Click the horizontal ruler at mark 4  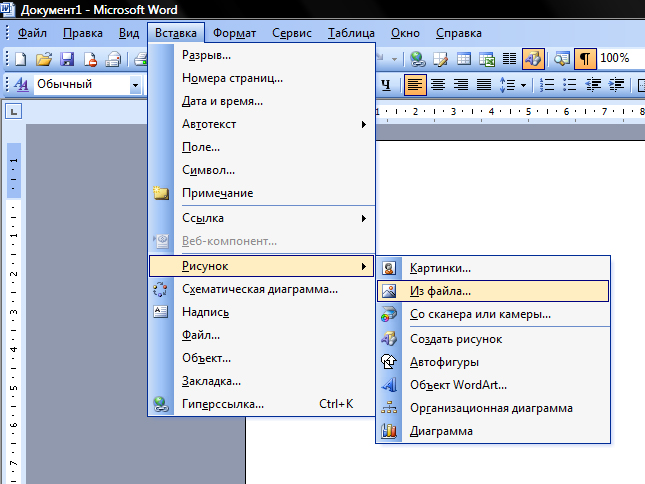tap(491, 111)
